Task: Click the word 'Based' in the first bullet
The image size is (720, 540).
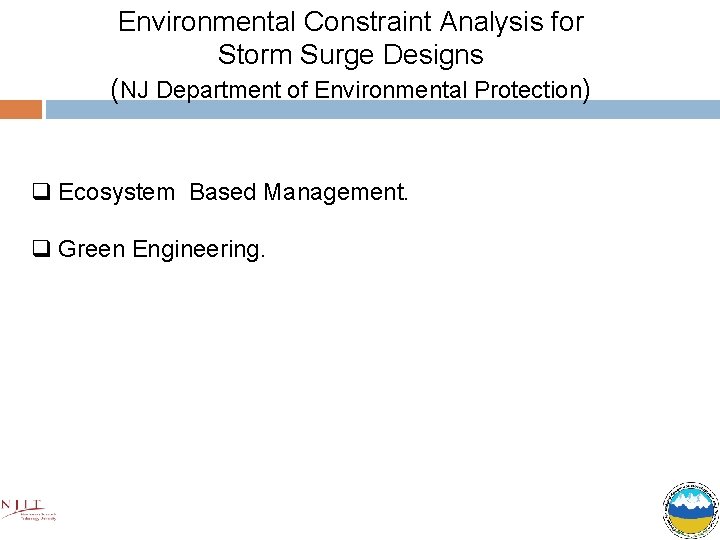Action: click(223, 192)
